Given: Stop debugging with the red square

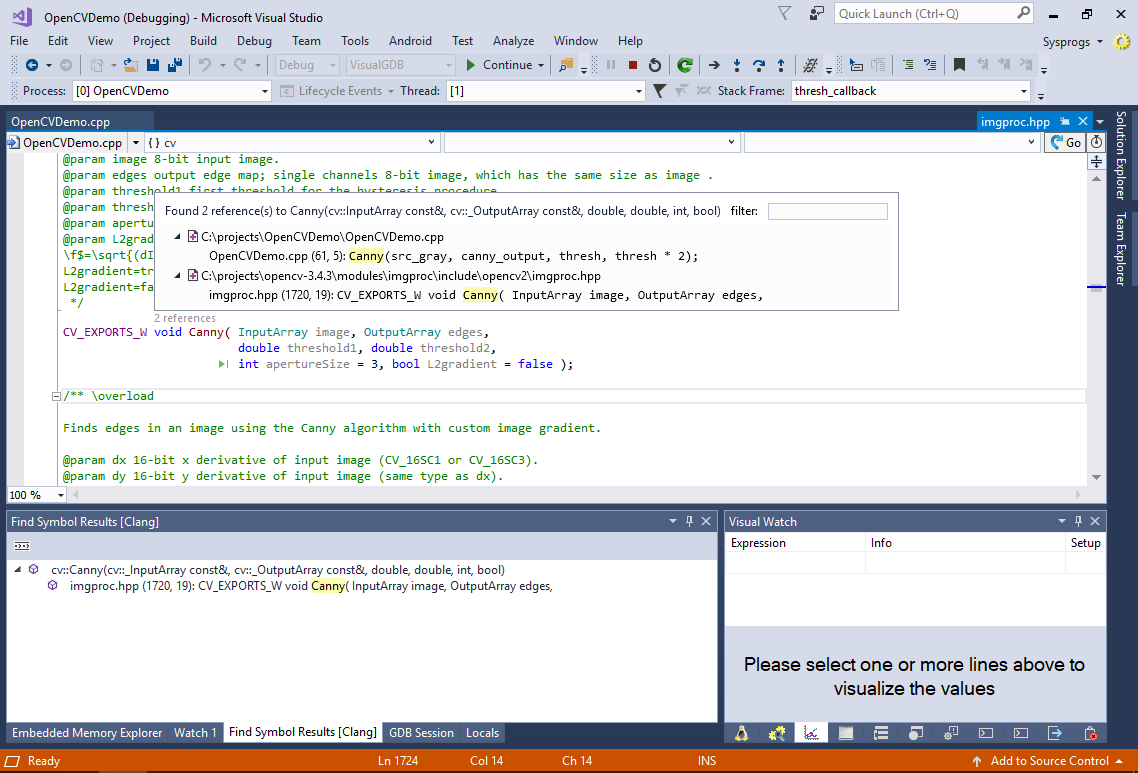Looking at the screenshot, I should pos(633,65).
